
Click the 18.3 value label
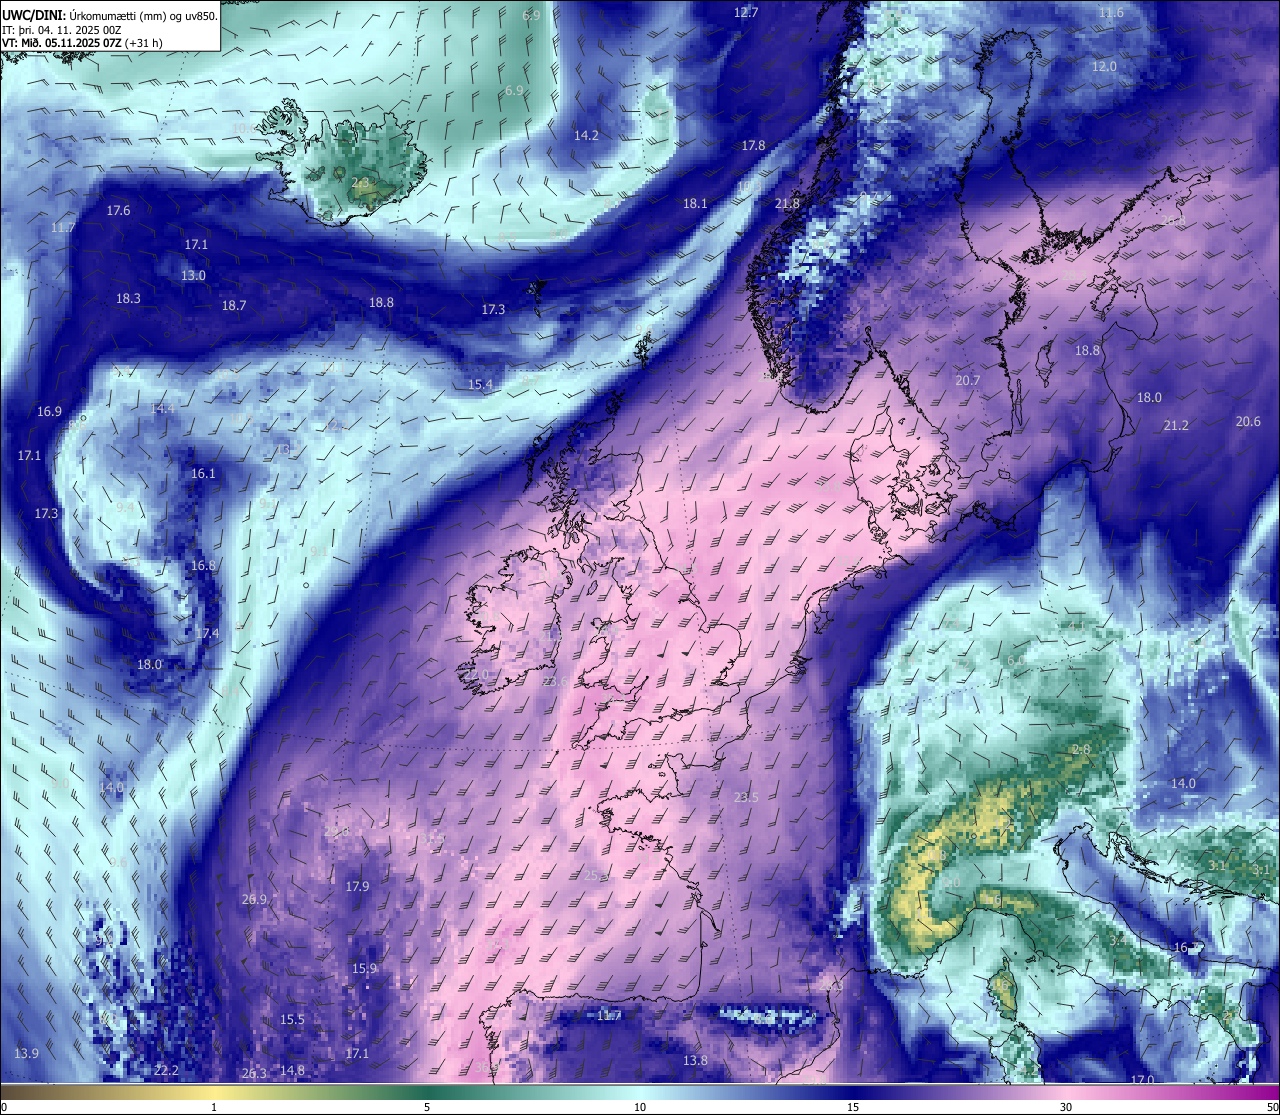click(128, 299)
